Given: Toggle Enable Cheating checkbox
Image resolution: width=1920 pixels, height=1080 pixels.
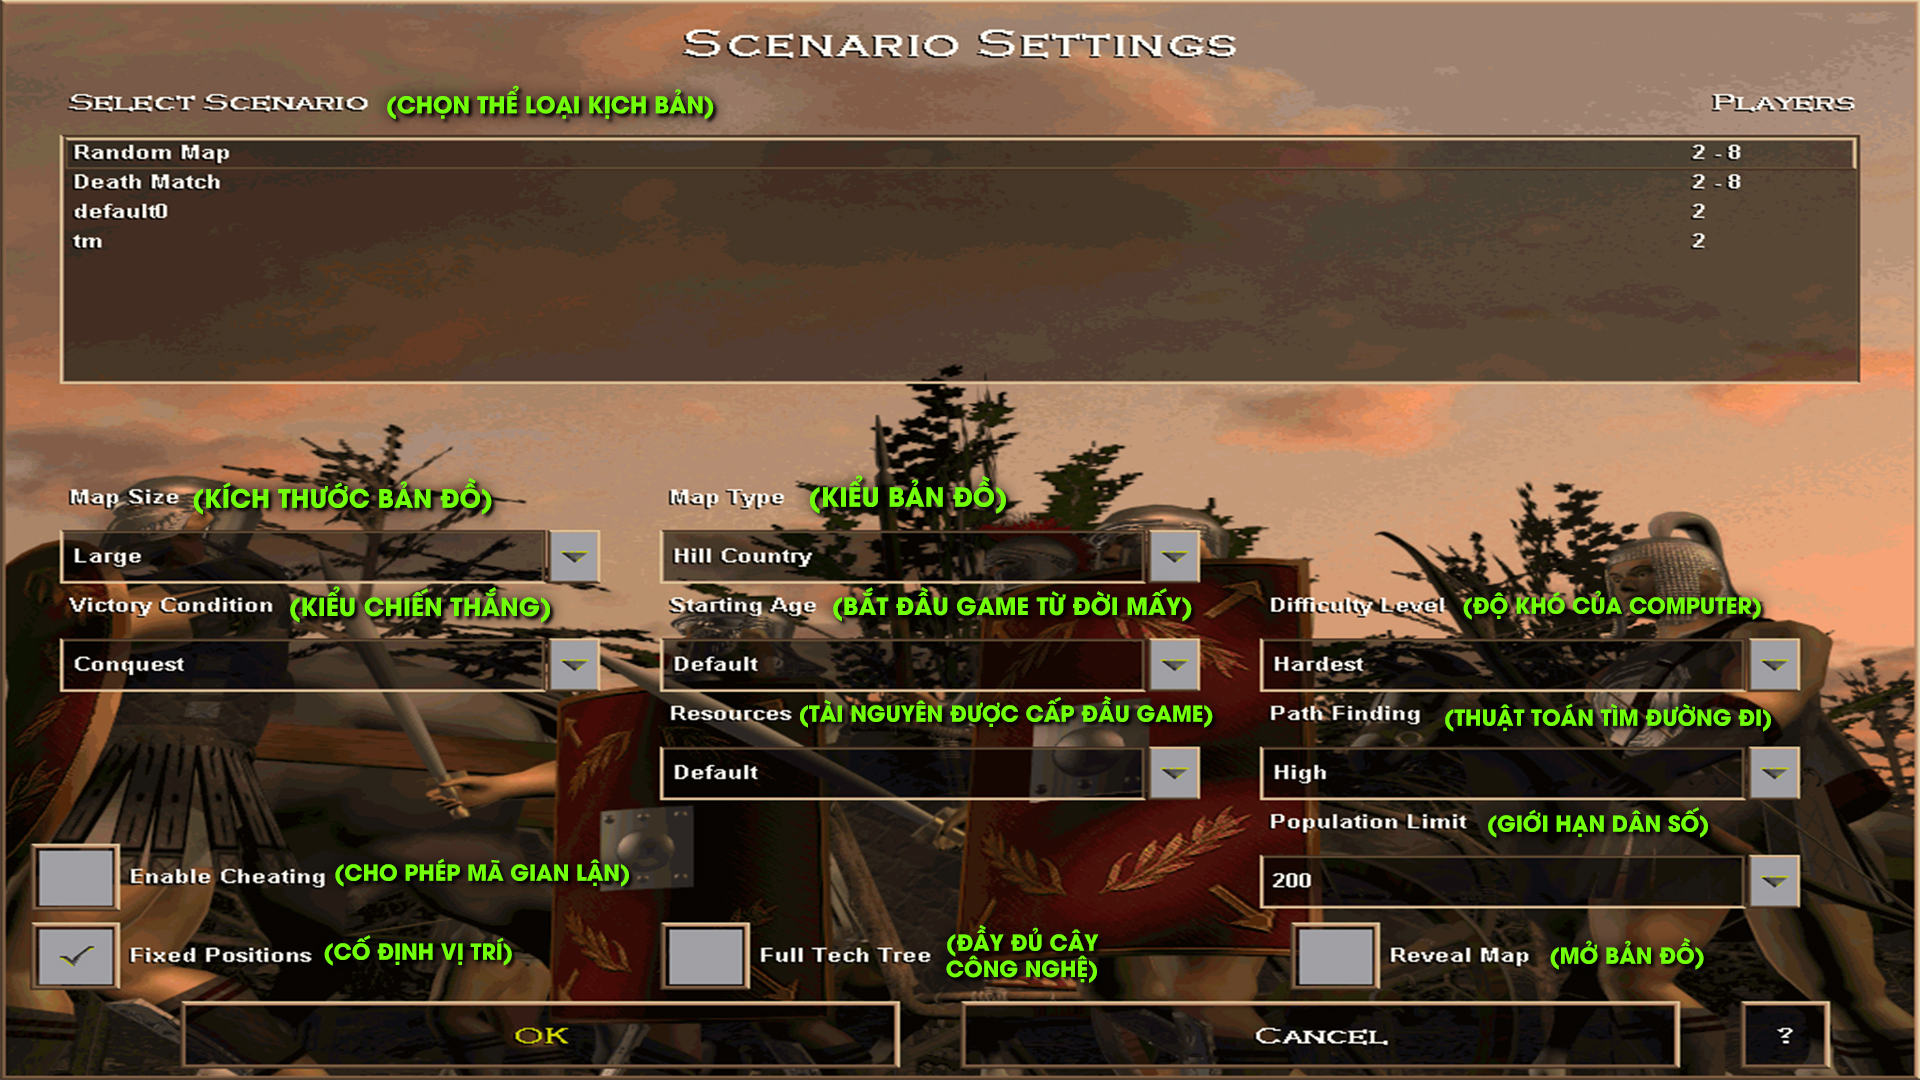Looking at the screenshot, I should click(x=73, y=874).
